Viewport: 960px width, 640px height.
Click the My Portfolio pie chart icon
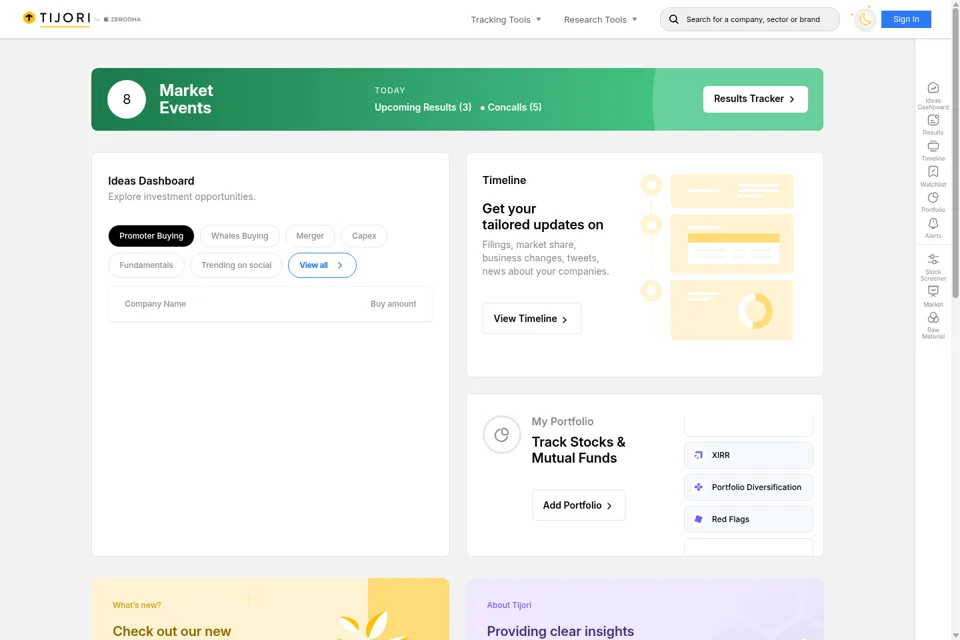tap(501, 435)
